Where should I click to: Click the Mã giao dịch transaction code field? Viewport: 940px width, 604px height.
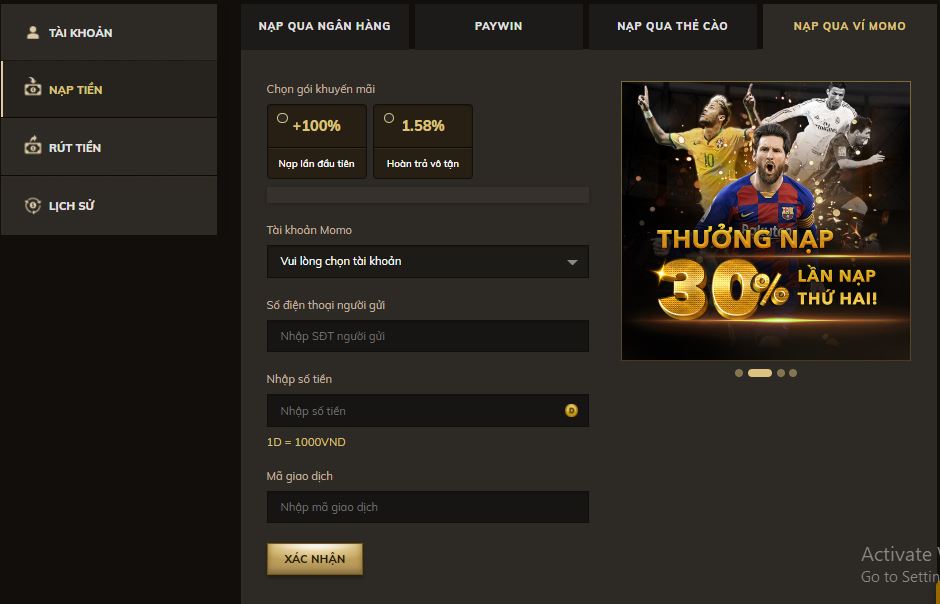[x=427, y=507]
